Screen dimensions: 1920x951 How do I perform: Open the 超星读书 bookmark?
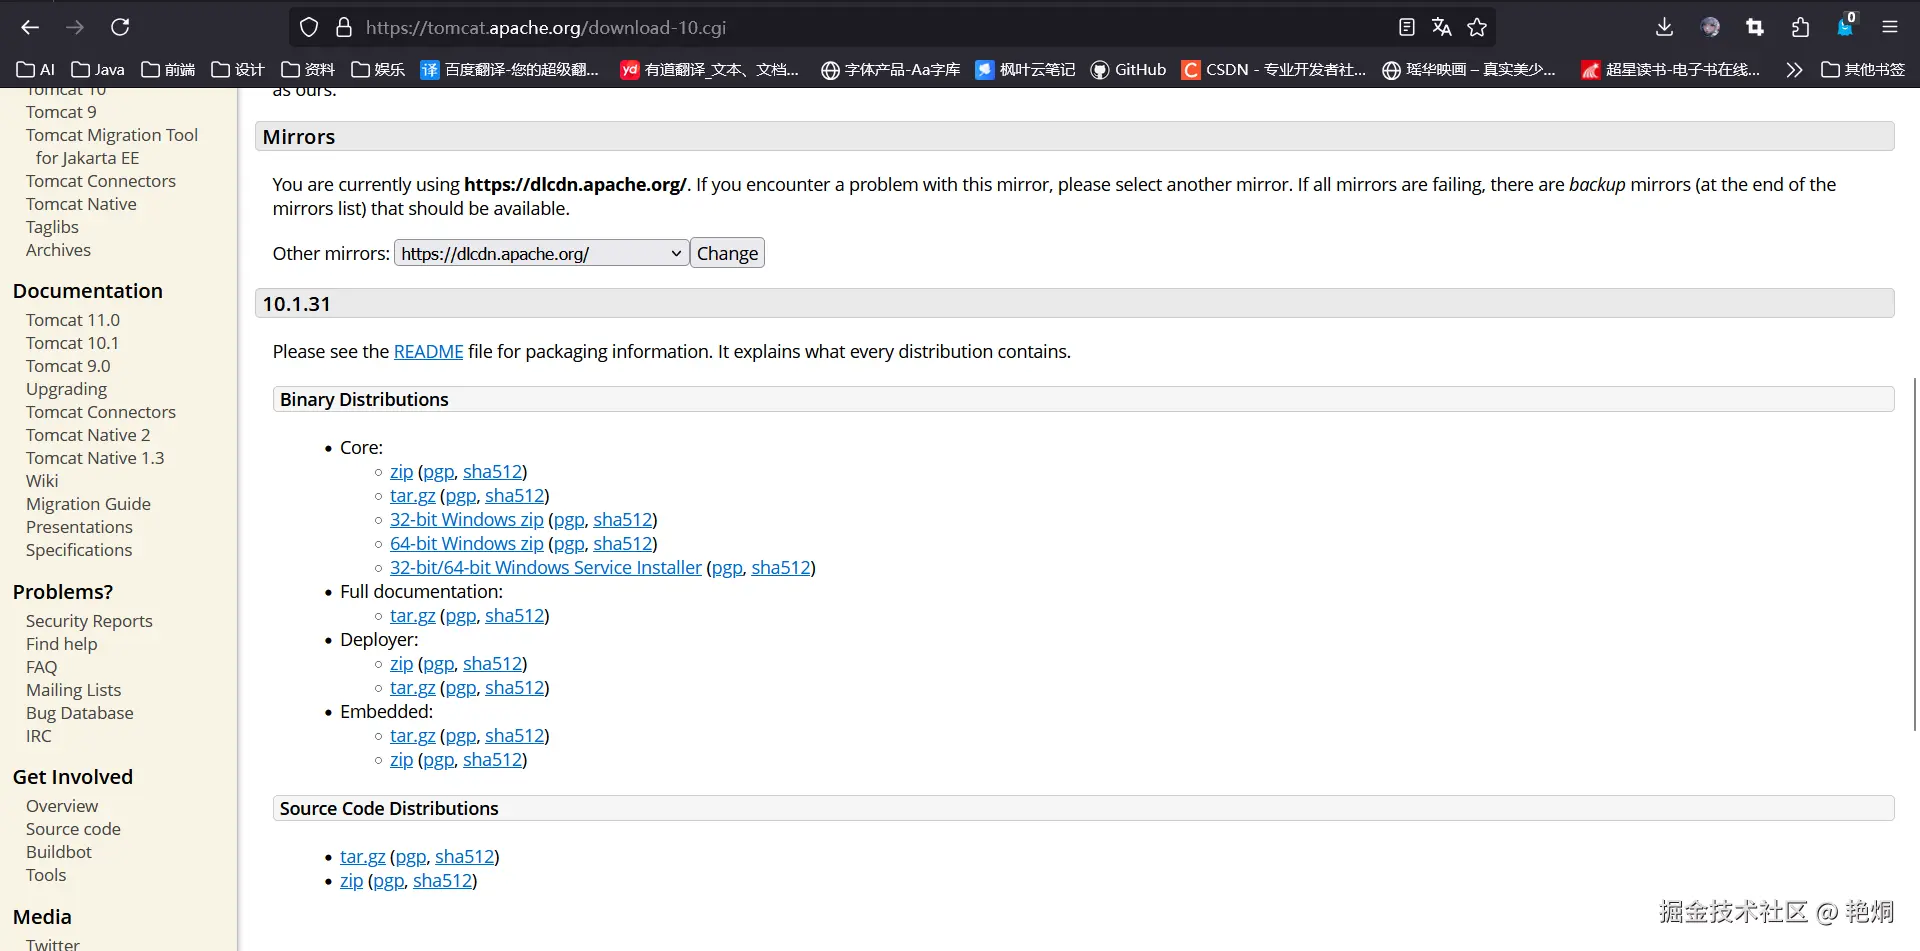(1670, 69)
